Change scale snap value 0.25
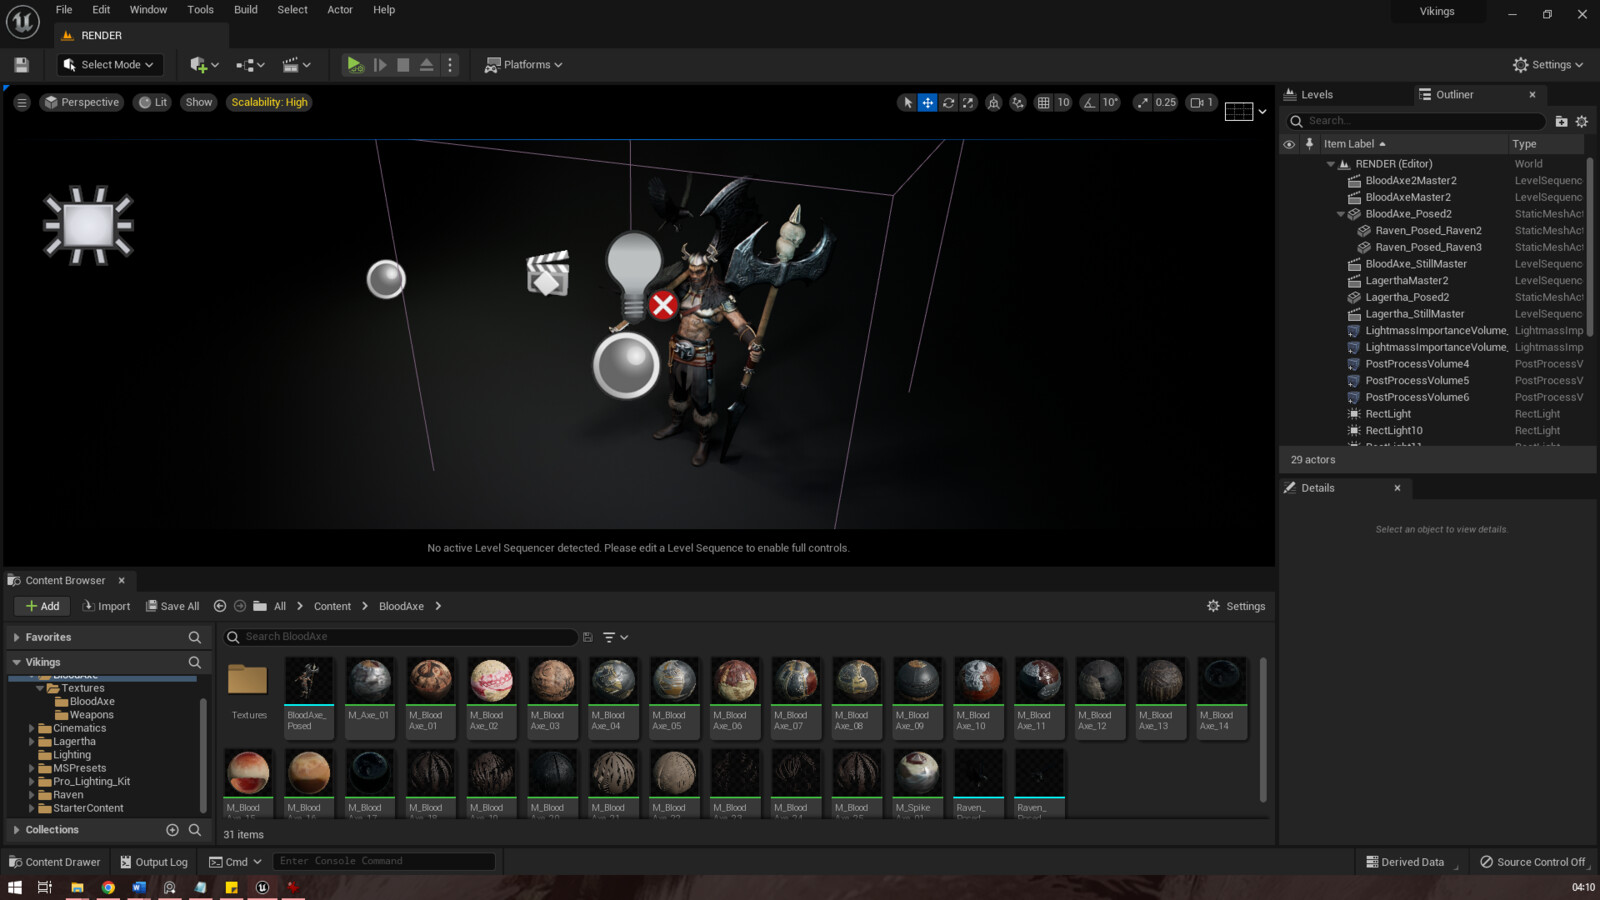Viewport: 1600px width, 900px height. (1166, 102)
